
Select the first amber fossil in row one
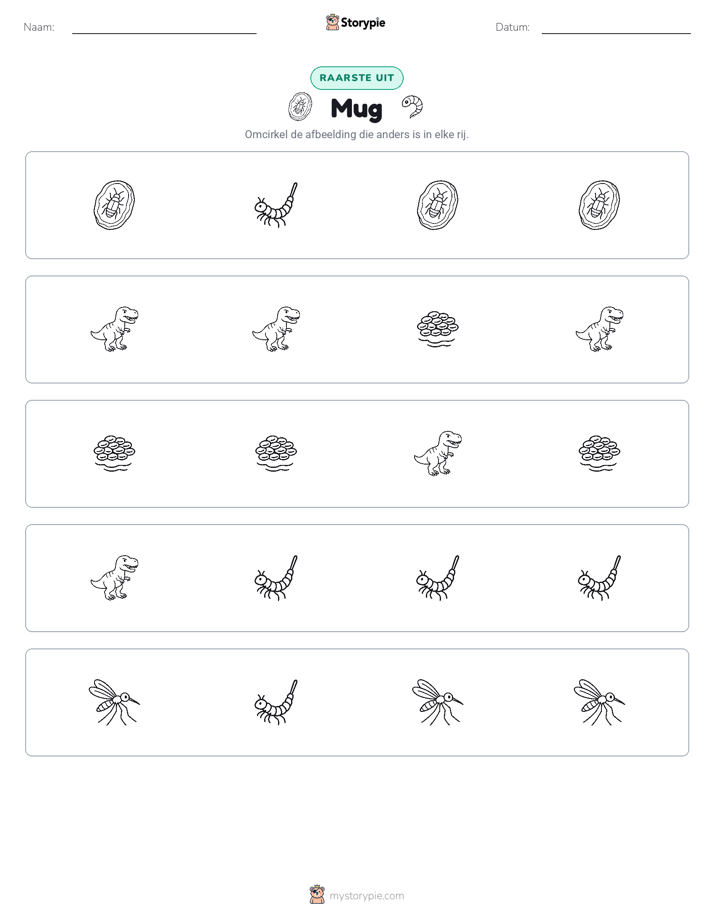(x=114, y=205)
